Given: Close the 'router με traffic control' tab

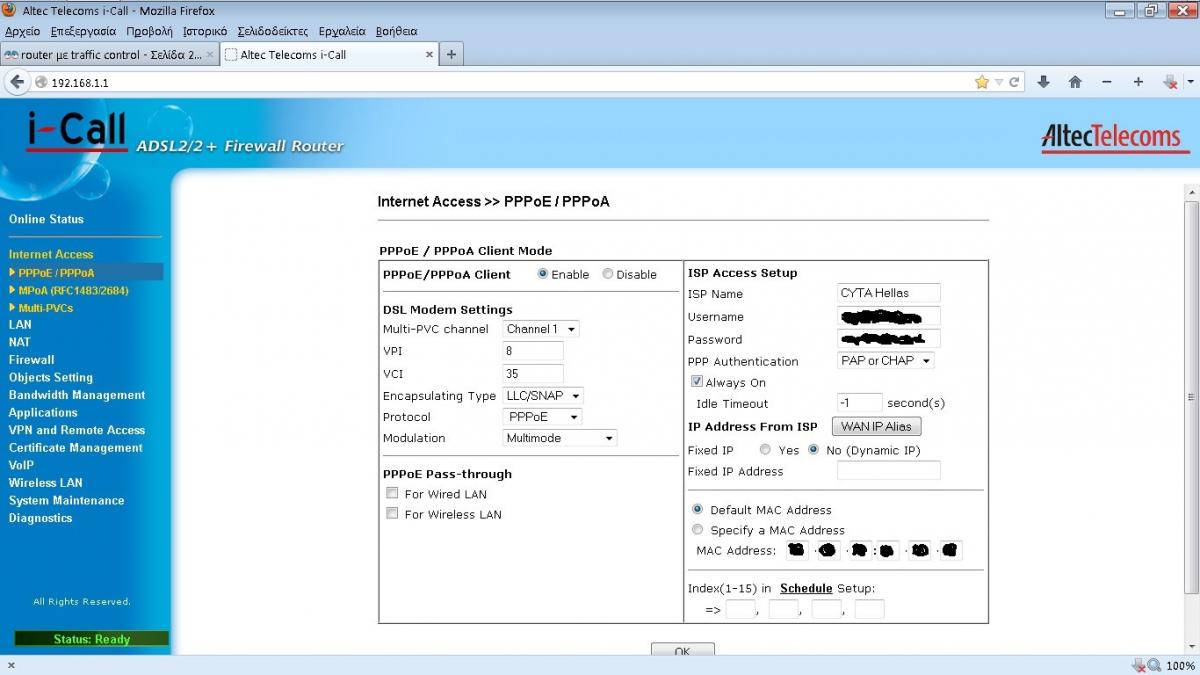Looking at the screenshot, I should click(x=209, y=55).
